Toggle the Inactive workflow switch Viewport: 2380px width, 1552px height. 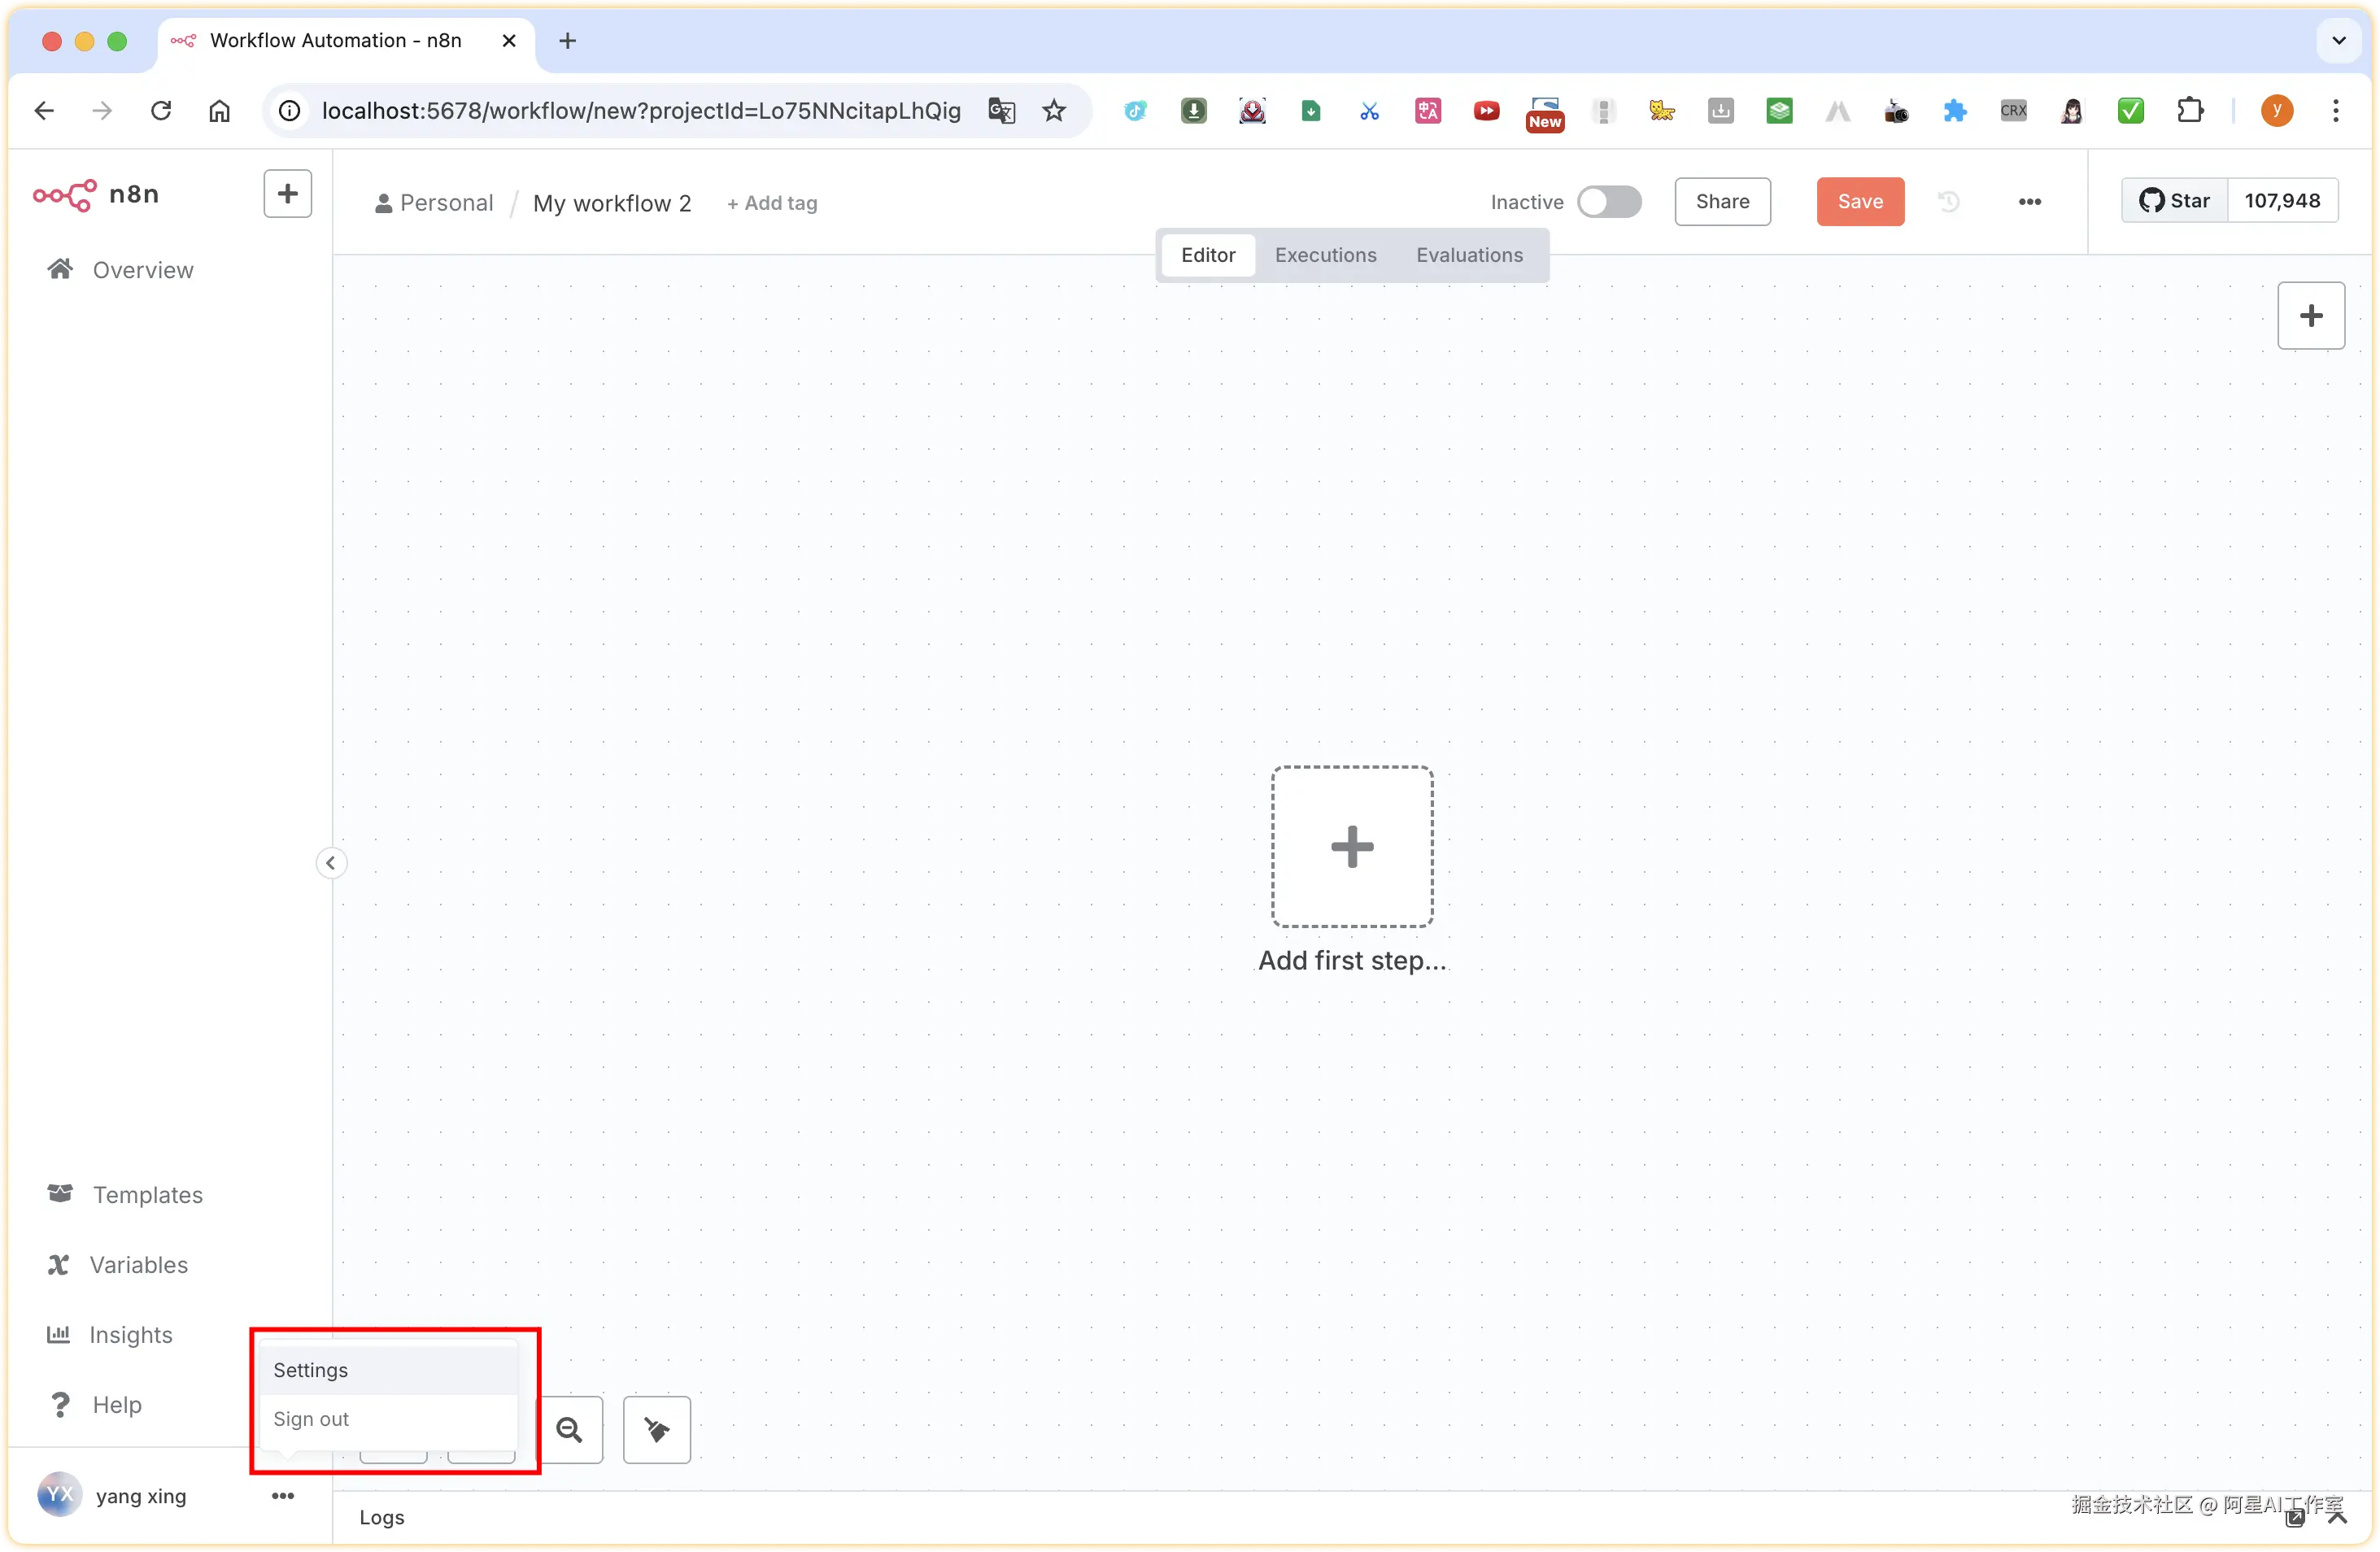pyautogui.click(x=1608, y=202)
